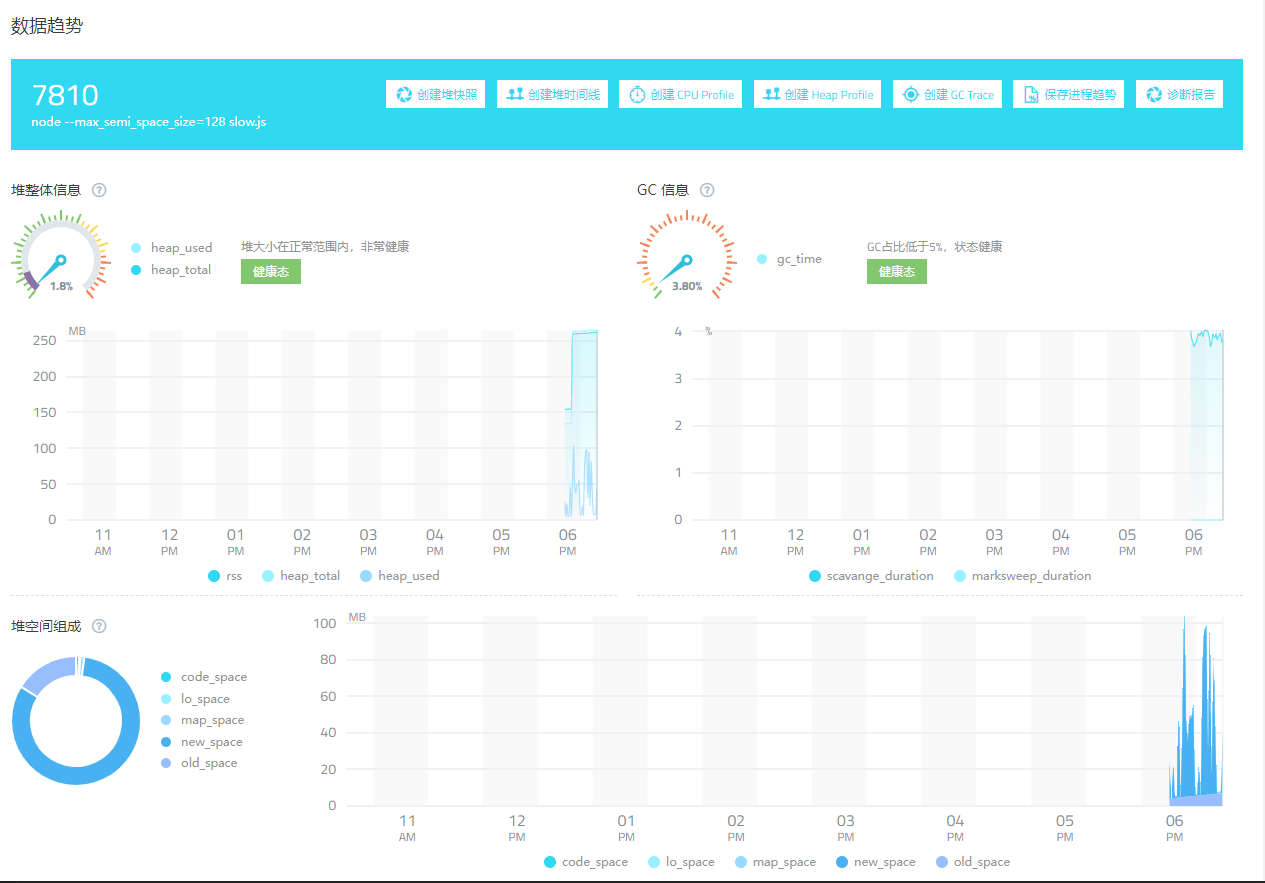Click the 创建堆快照 camera icon
This screenshot has height=883, width=1265.
(x=404, y=95)
